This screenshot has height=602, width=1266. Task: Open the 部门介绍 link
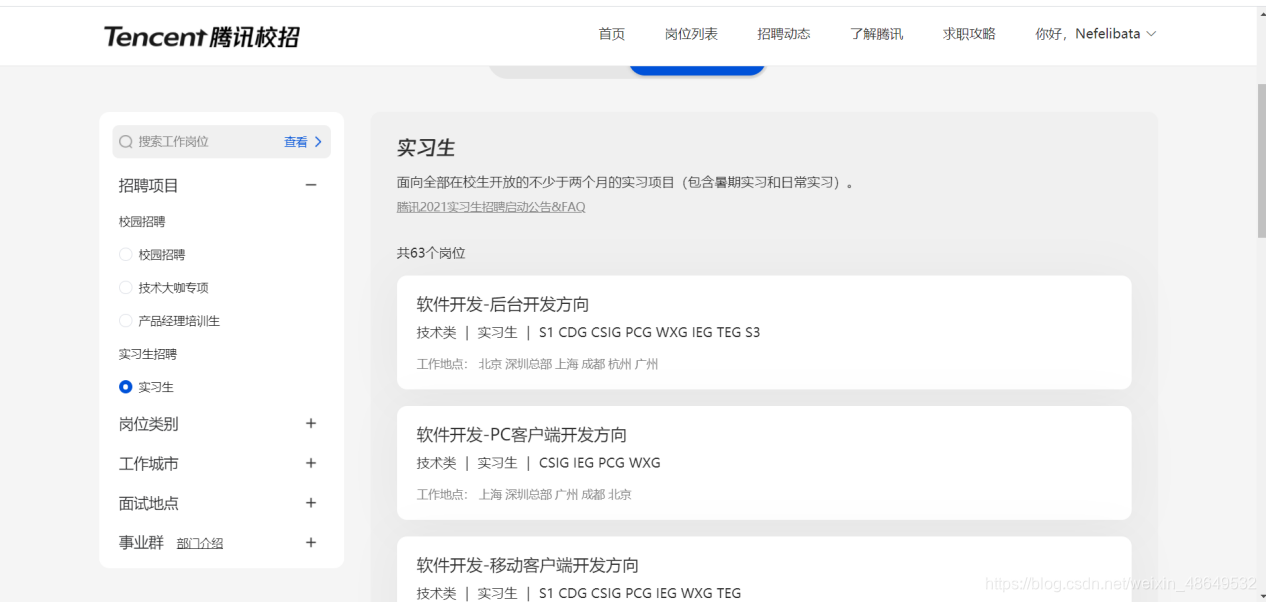(200, 544)
